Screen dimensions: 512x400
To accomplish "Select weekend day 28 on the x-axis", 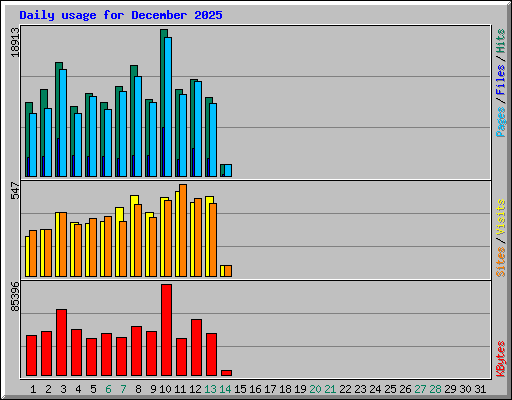I will [x=435, y=389].
